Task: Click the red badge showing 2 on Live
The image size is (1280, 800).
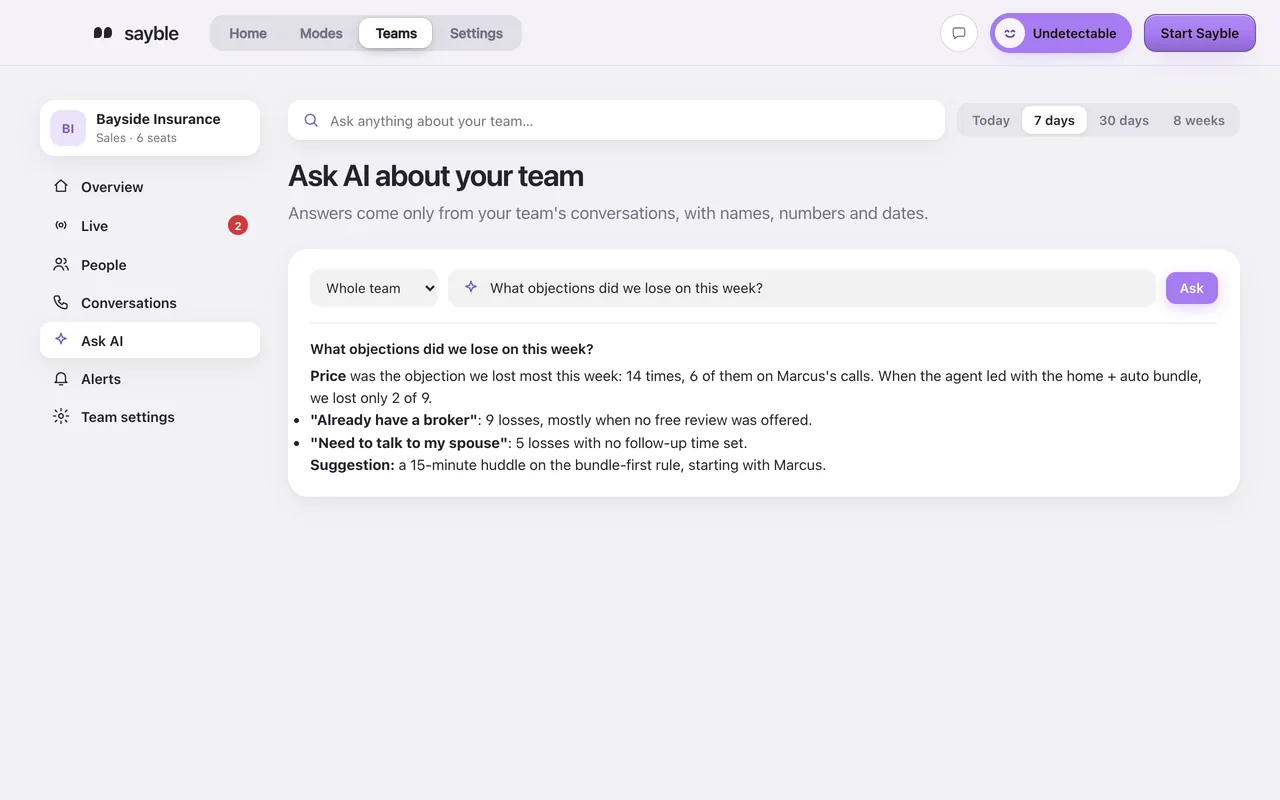Action: 238,226
